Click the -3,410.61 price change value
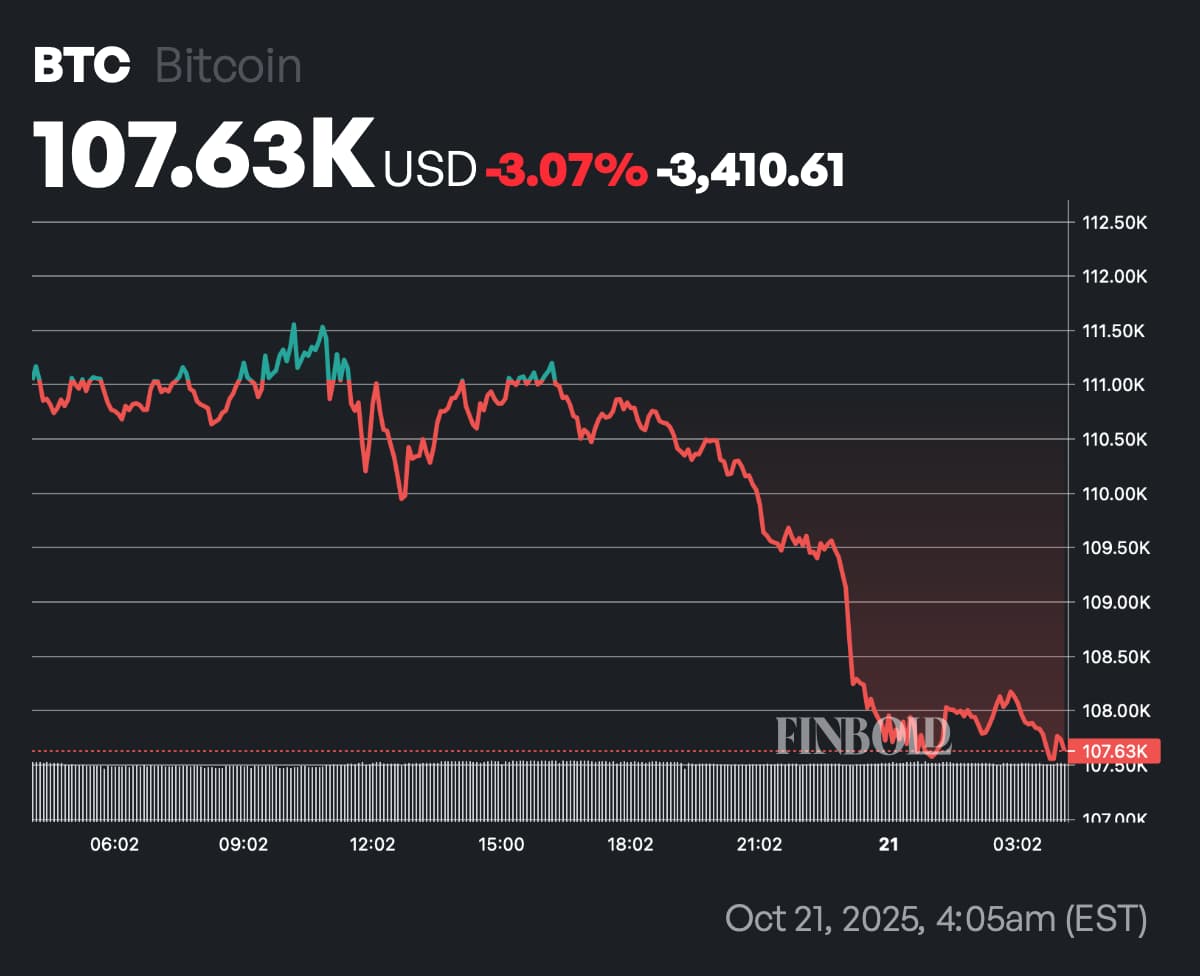This screenshot has height=976, width=1200. click(750, 171)
